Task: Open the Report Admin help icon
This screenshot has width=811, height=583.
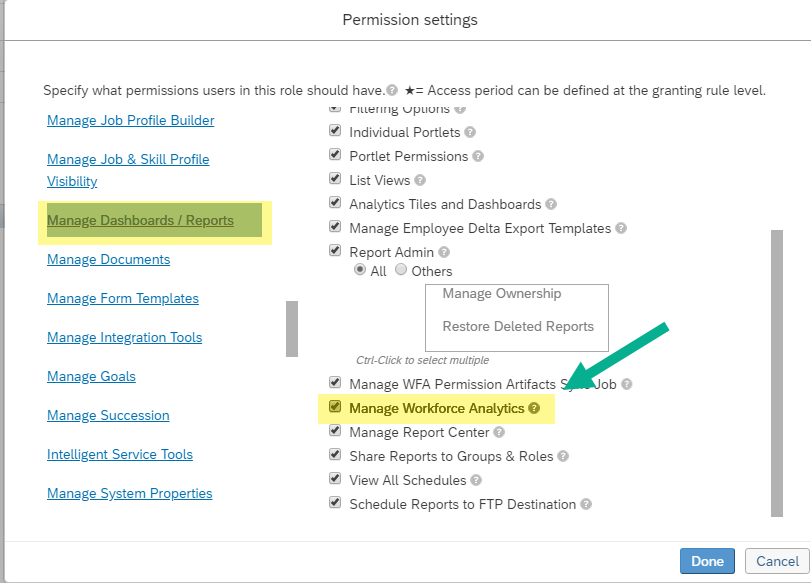Action: click(444, 252)
